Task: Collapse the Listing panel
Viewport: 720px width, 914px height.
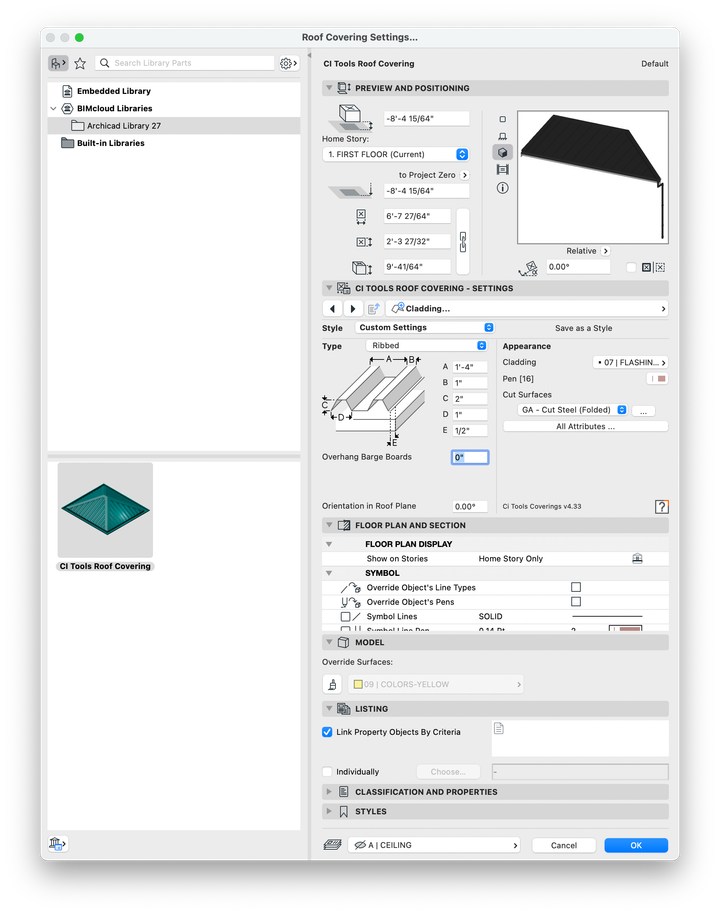Action: (x=329, y=709)
